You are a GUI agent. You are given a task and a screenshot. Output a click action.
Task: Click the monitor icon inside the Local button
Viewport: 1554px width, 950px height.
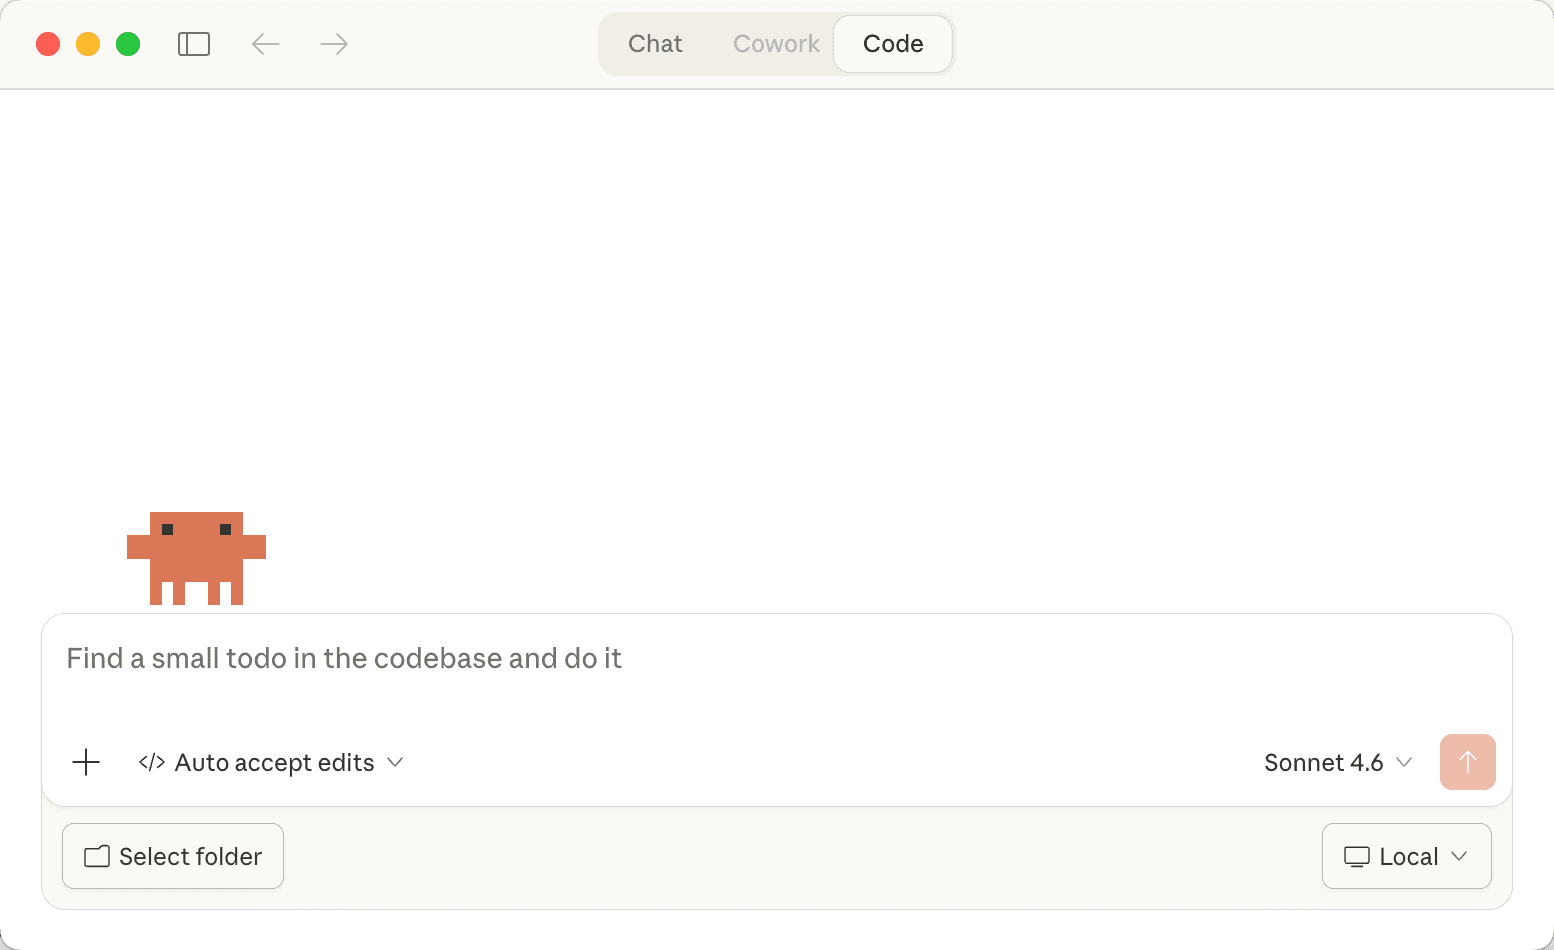pos(1357,856)
